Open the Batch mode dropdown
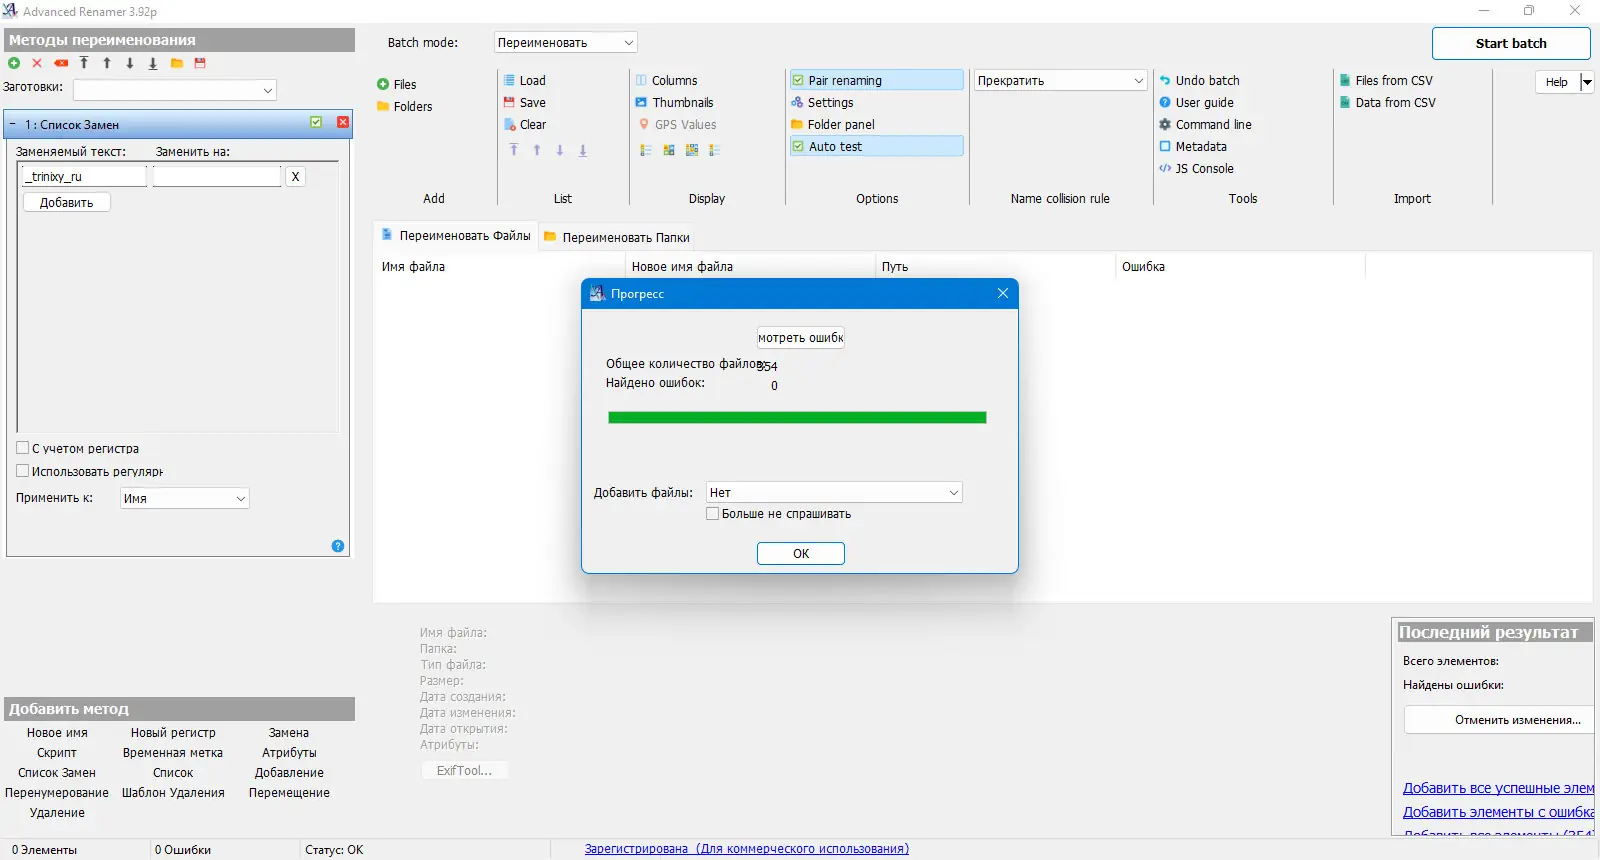This screenshot has width=1600, height=860. point(566,42)
